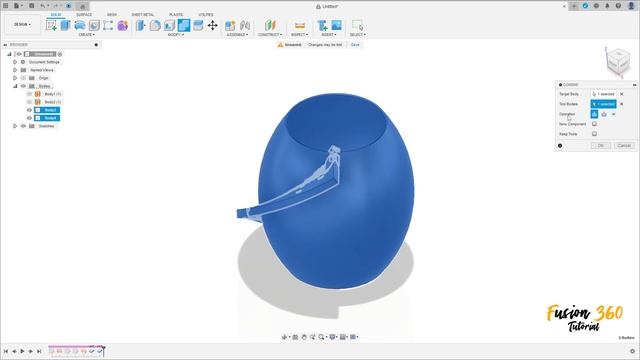Select the Hole tool
Viewport: 640px width, 360px height.
point(94,25)
